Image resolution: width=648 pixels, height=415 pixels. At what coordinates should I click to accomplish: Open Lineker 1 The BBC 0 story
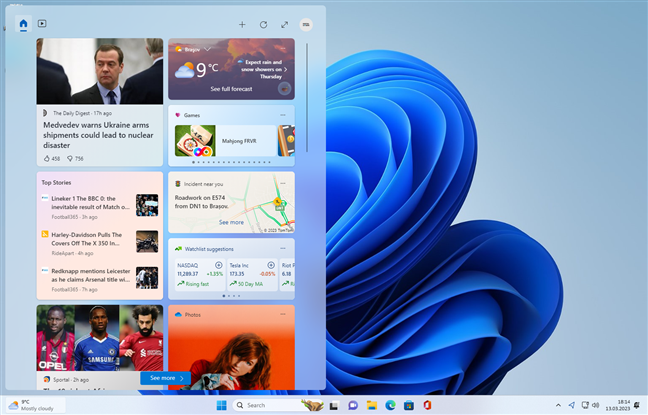(91, 203)
